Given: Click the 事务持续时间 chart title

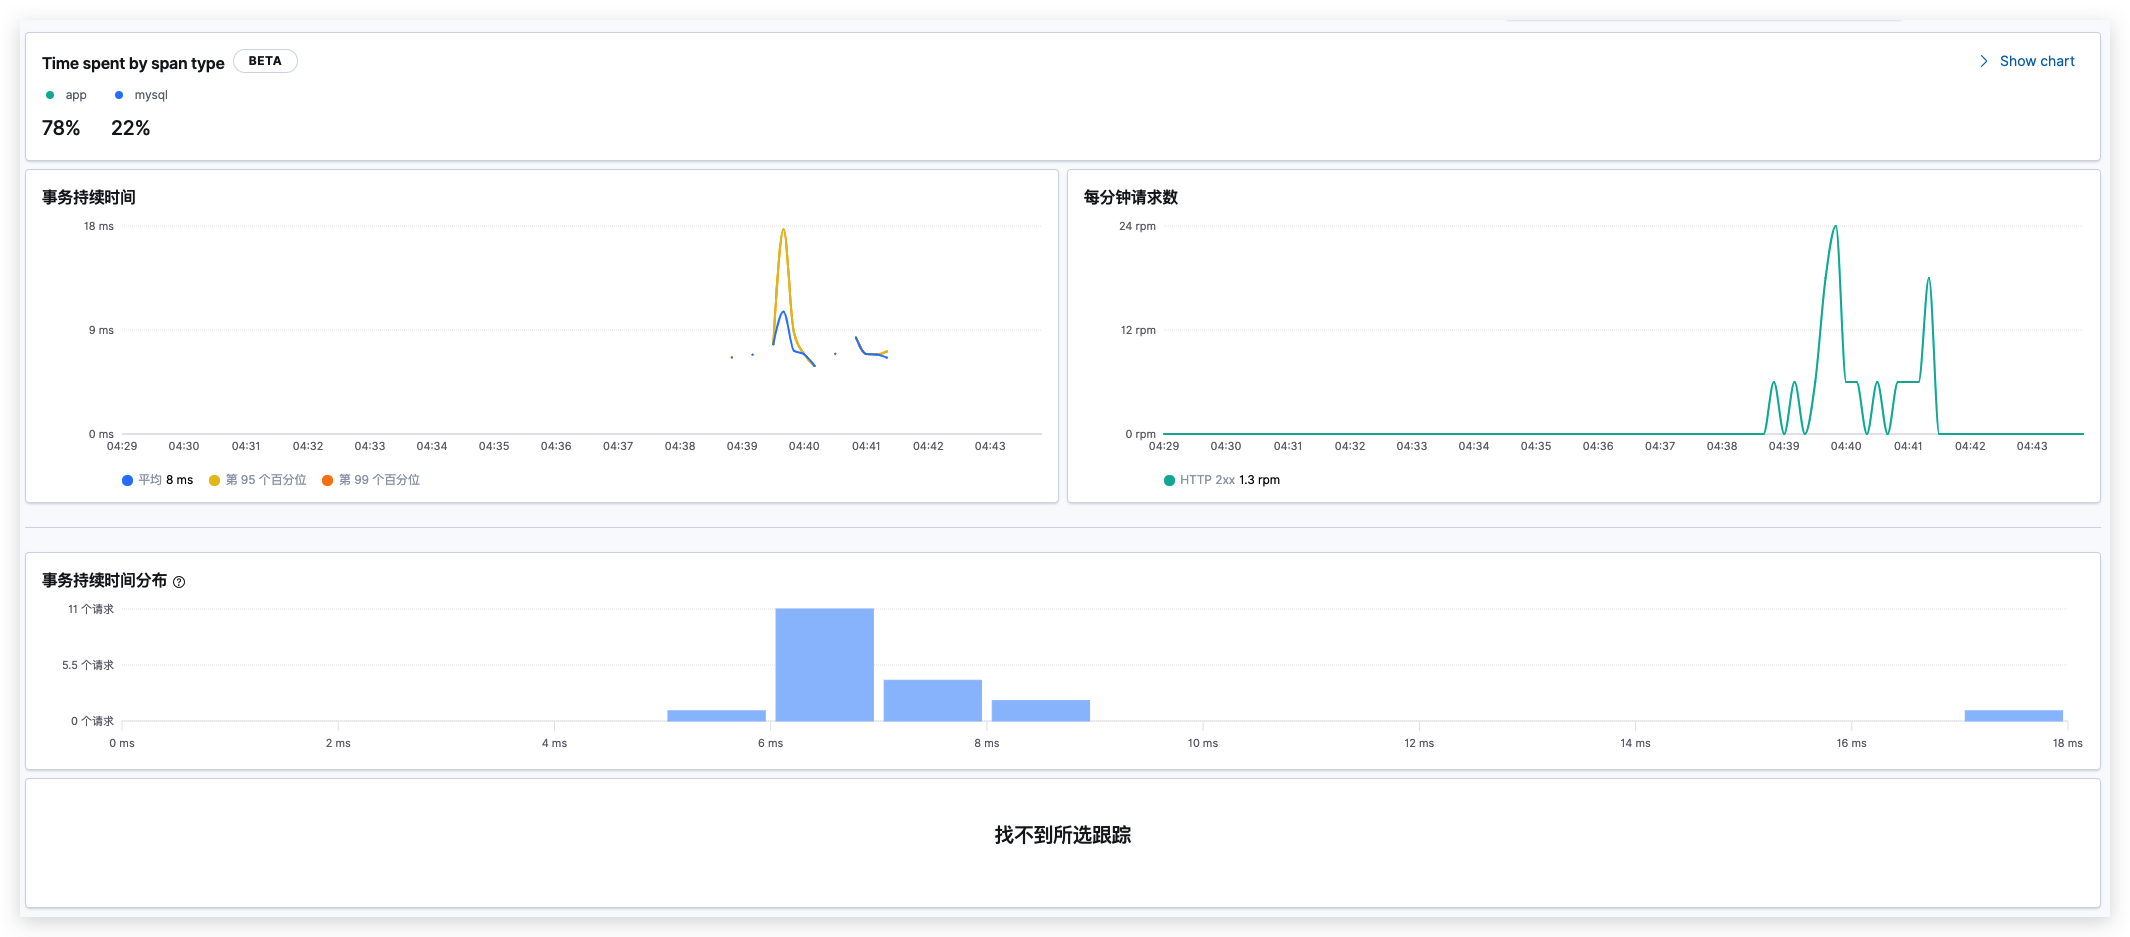Looking at the screenshot, I should pyautogui.click(x=89, y=197).
